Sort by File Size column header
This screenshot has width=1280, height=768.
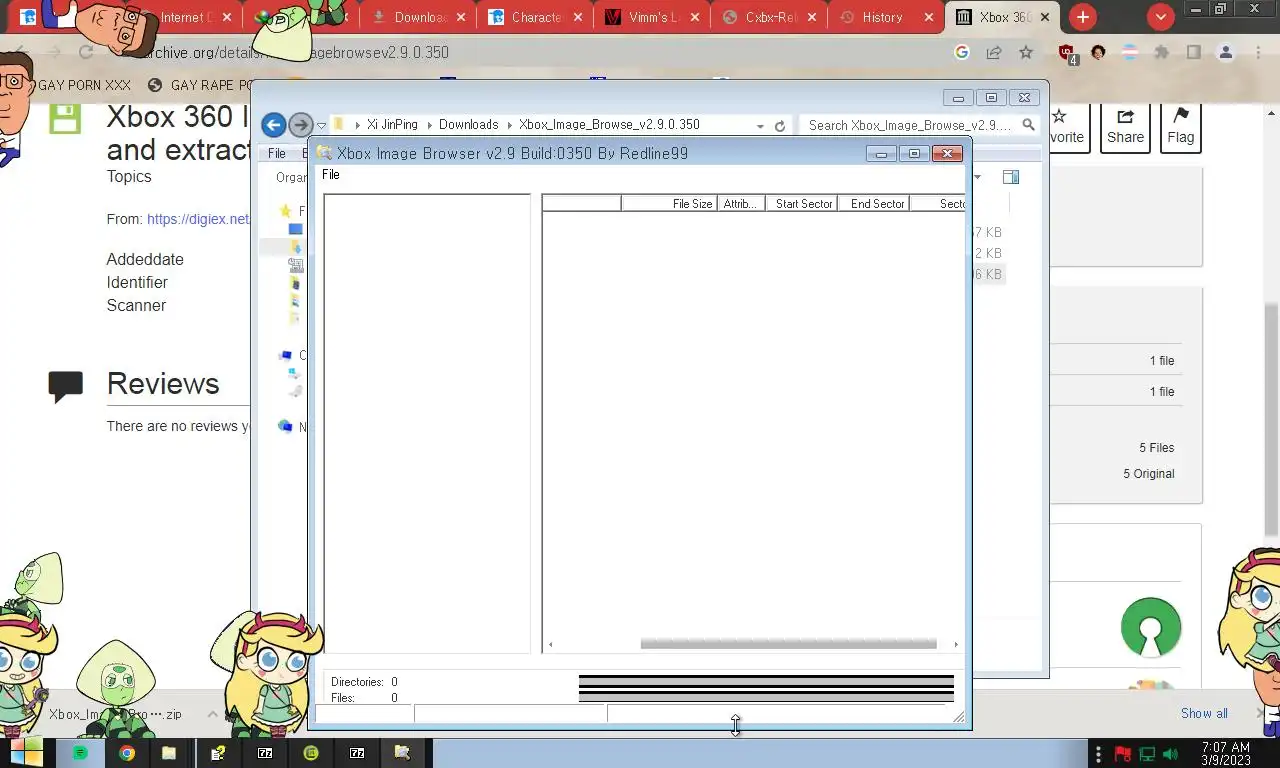pyautogui.click(x=669, y=204)
